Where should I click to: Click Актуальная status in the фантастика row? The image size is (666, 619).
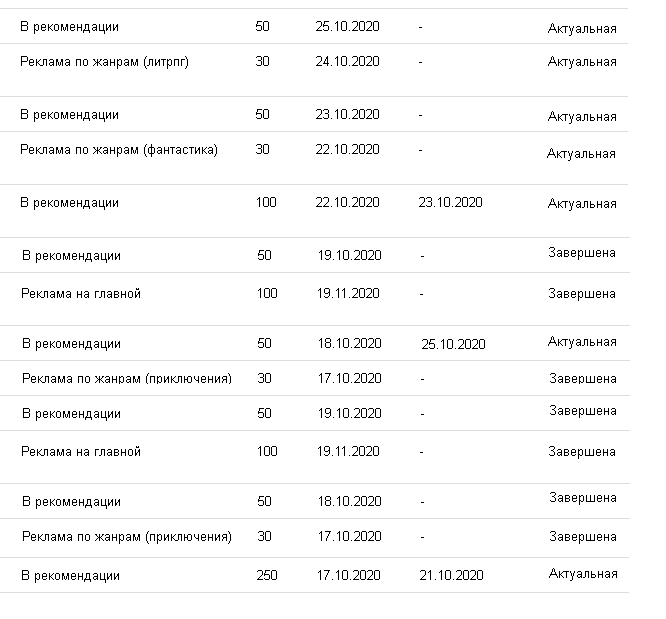581,154
